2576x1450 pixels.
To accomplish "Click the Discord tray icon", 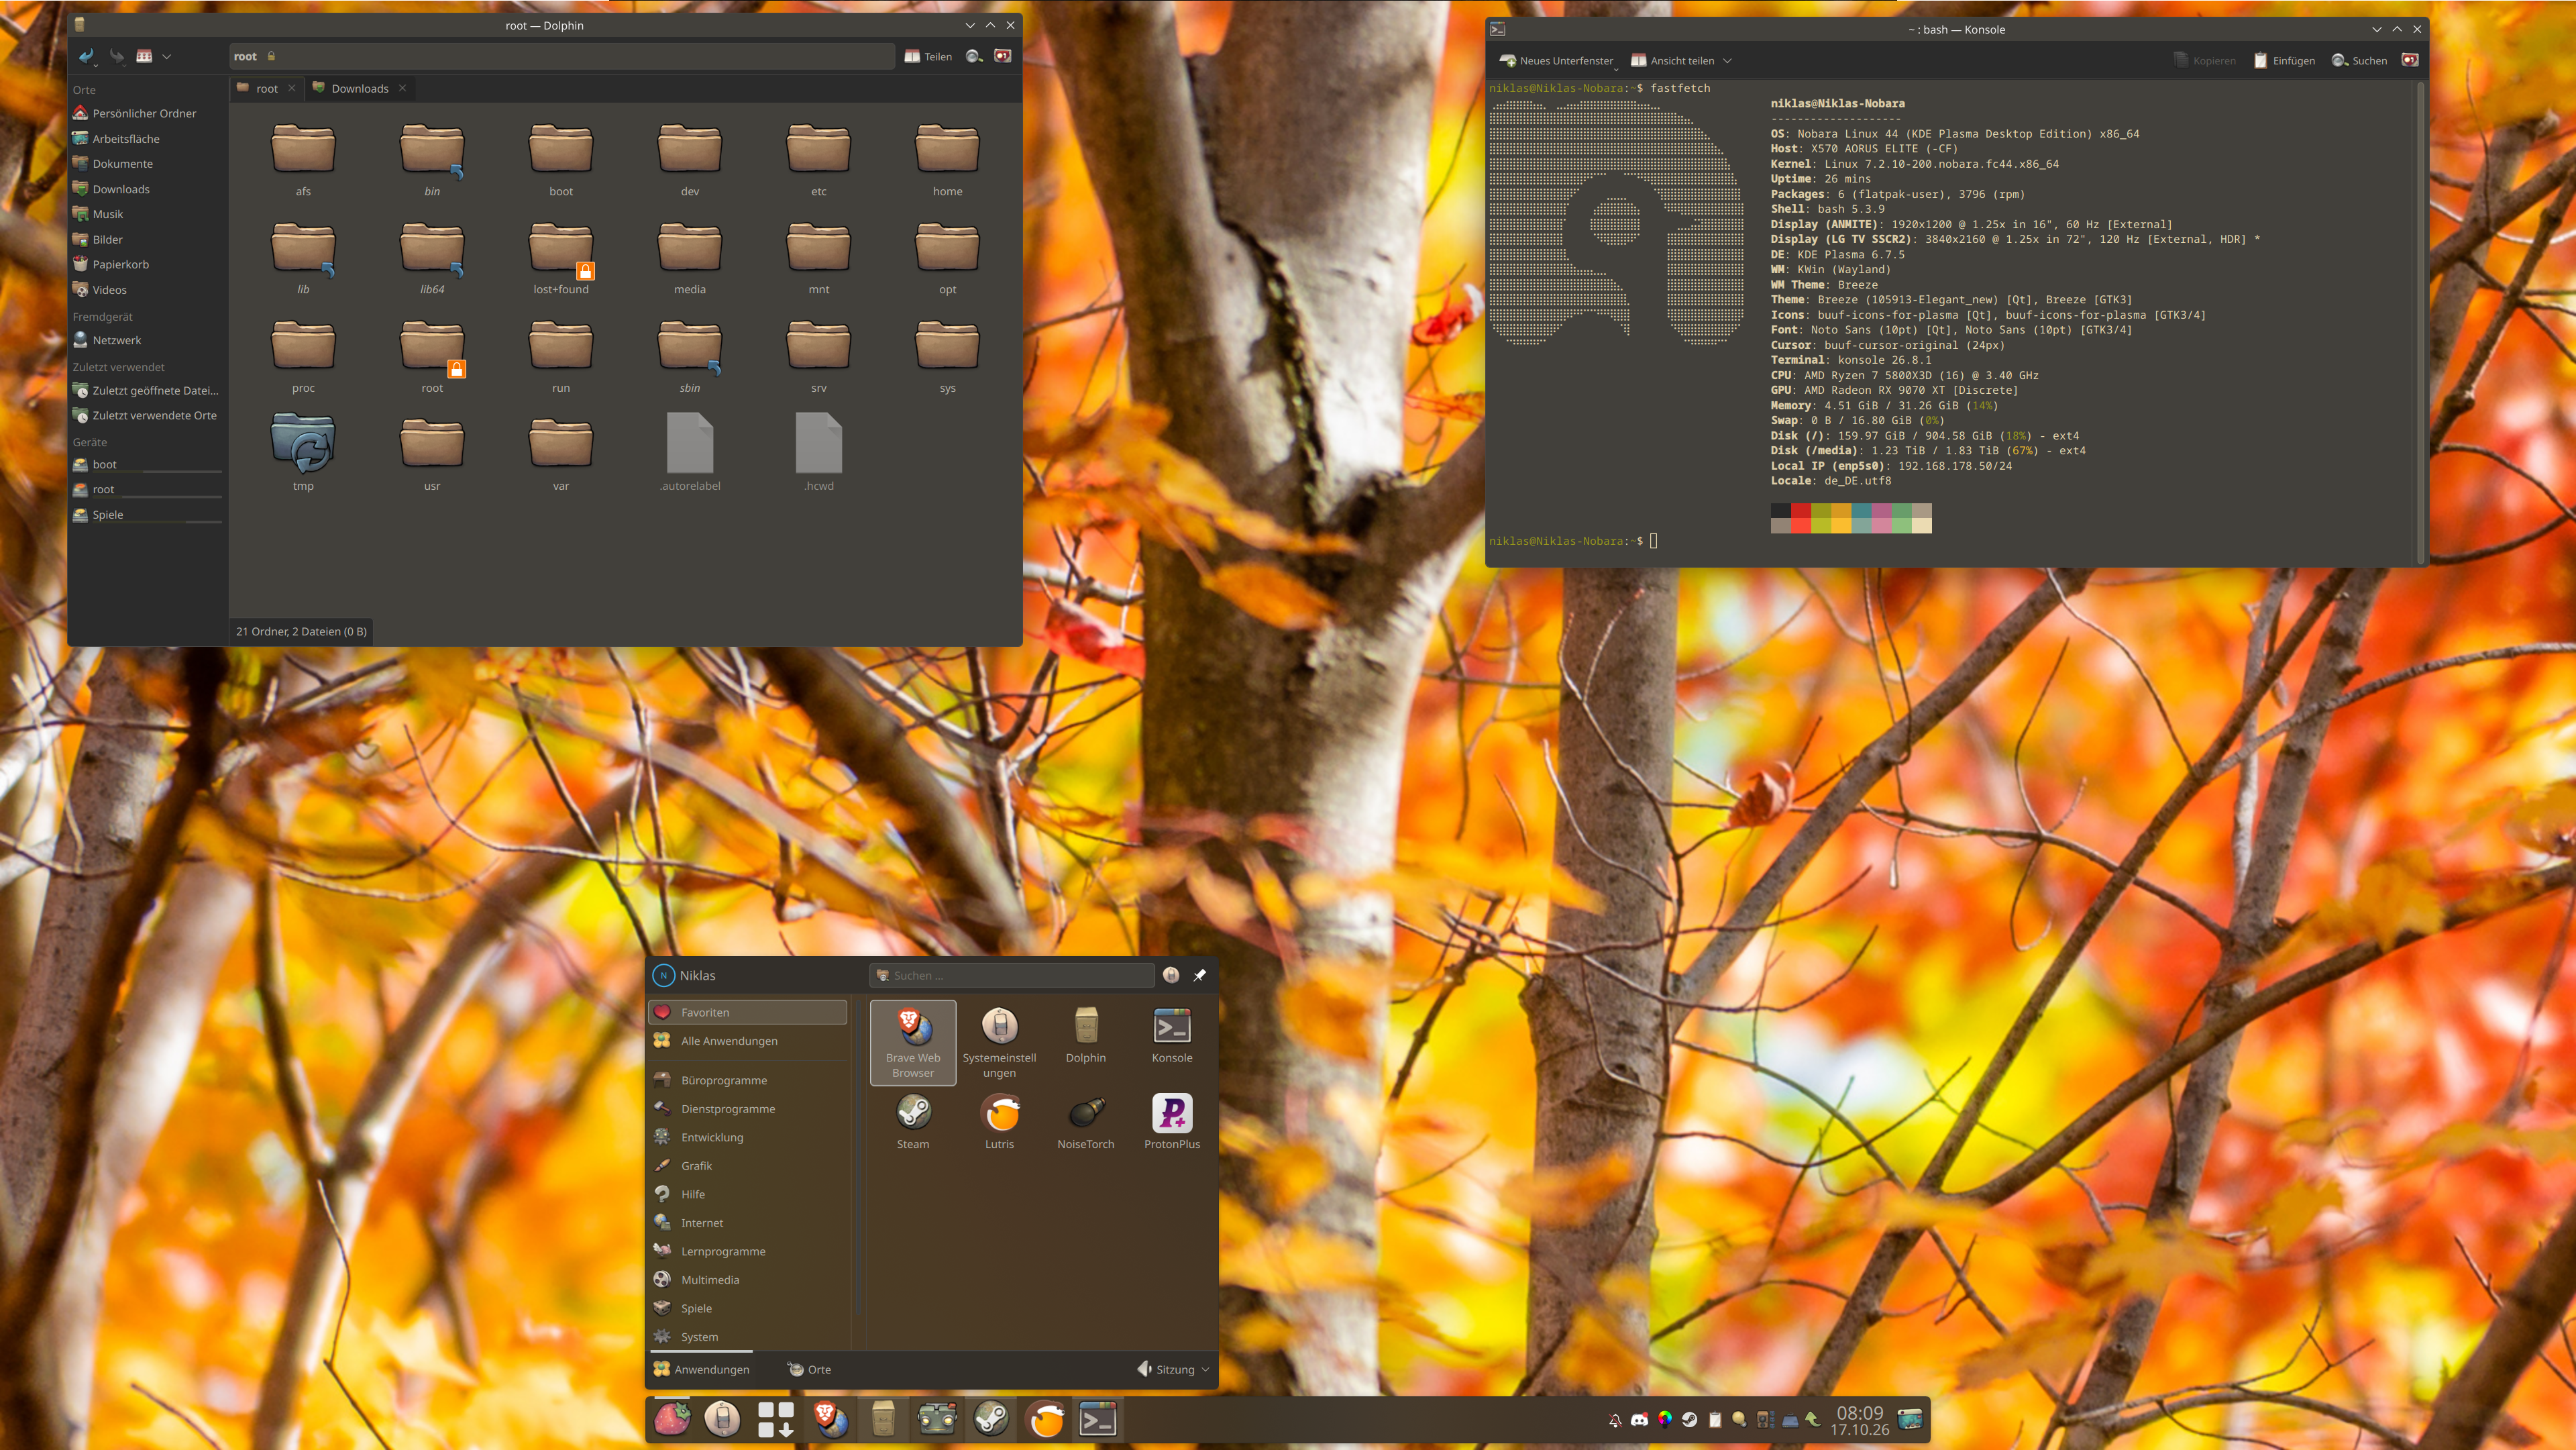I will [1640, 1420].
